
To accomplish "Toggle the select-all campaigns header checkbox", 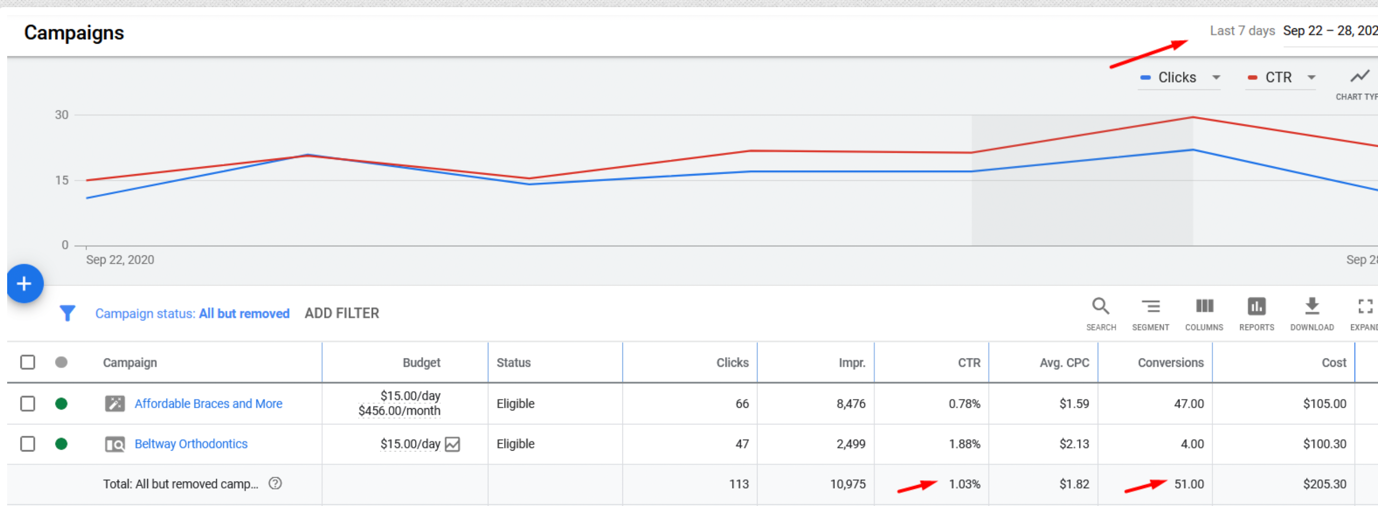I will pos(28,362).
